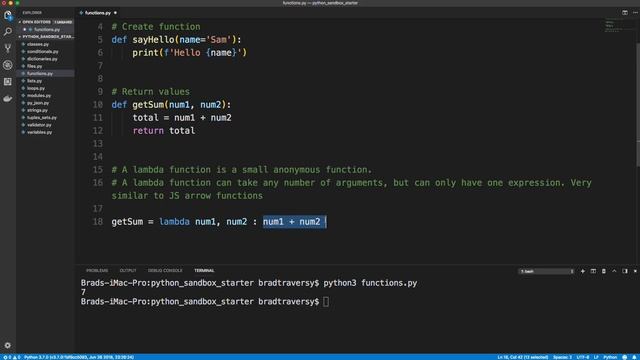This screenshot has width=640, height=360.
Task: Open files.py in the file explorer
Action: coord(35,66)
